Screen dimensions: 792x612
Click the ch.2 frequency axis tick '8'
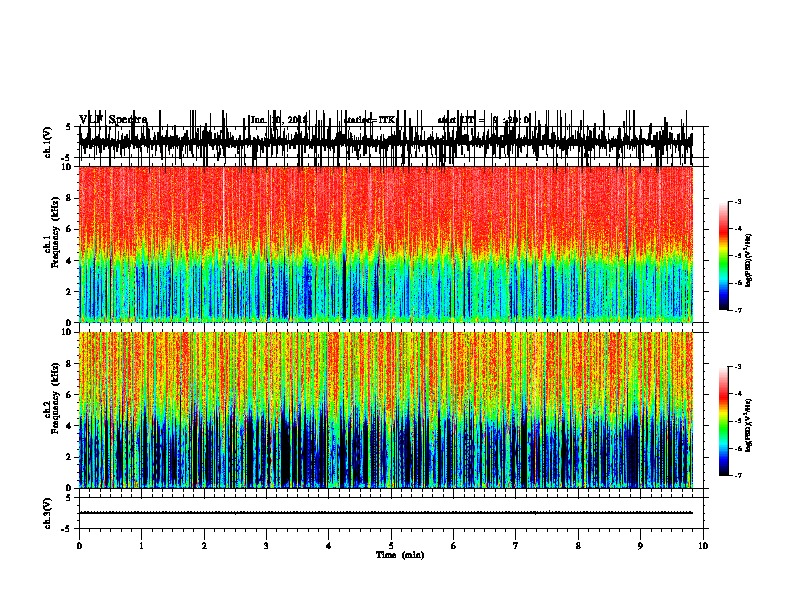point(70,364)
